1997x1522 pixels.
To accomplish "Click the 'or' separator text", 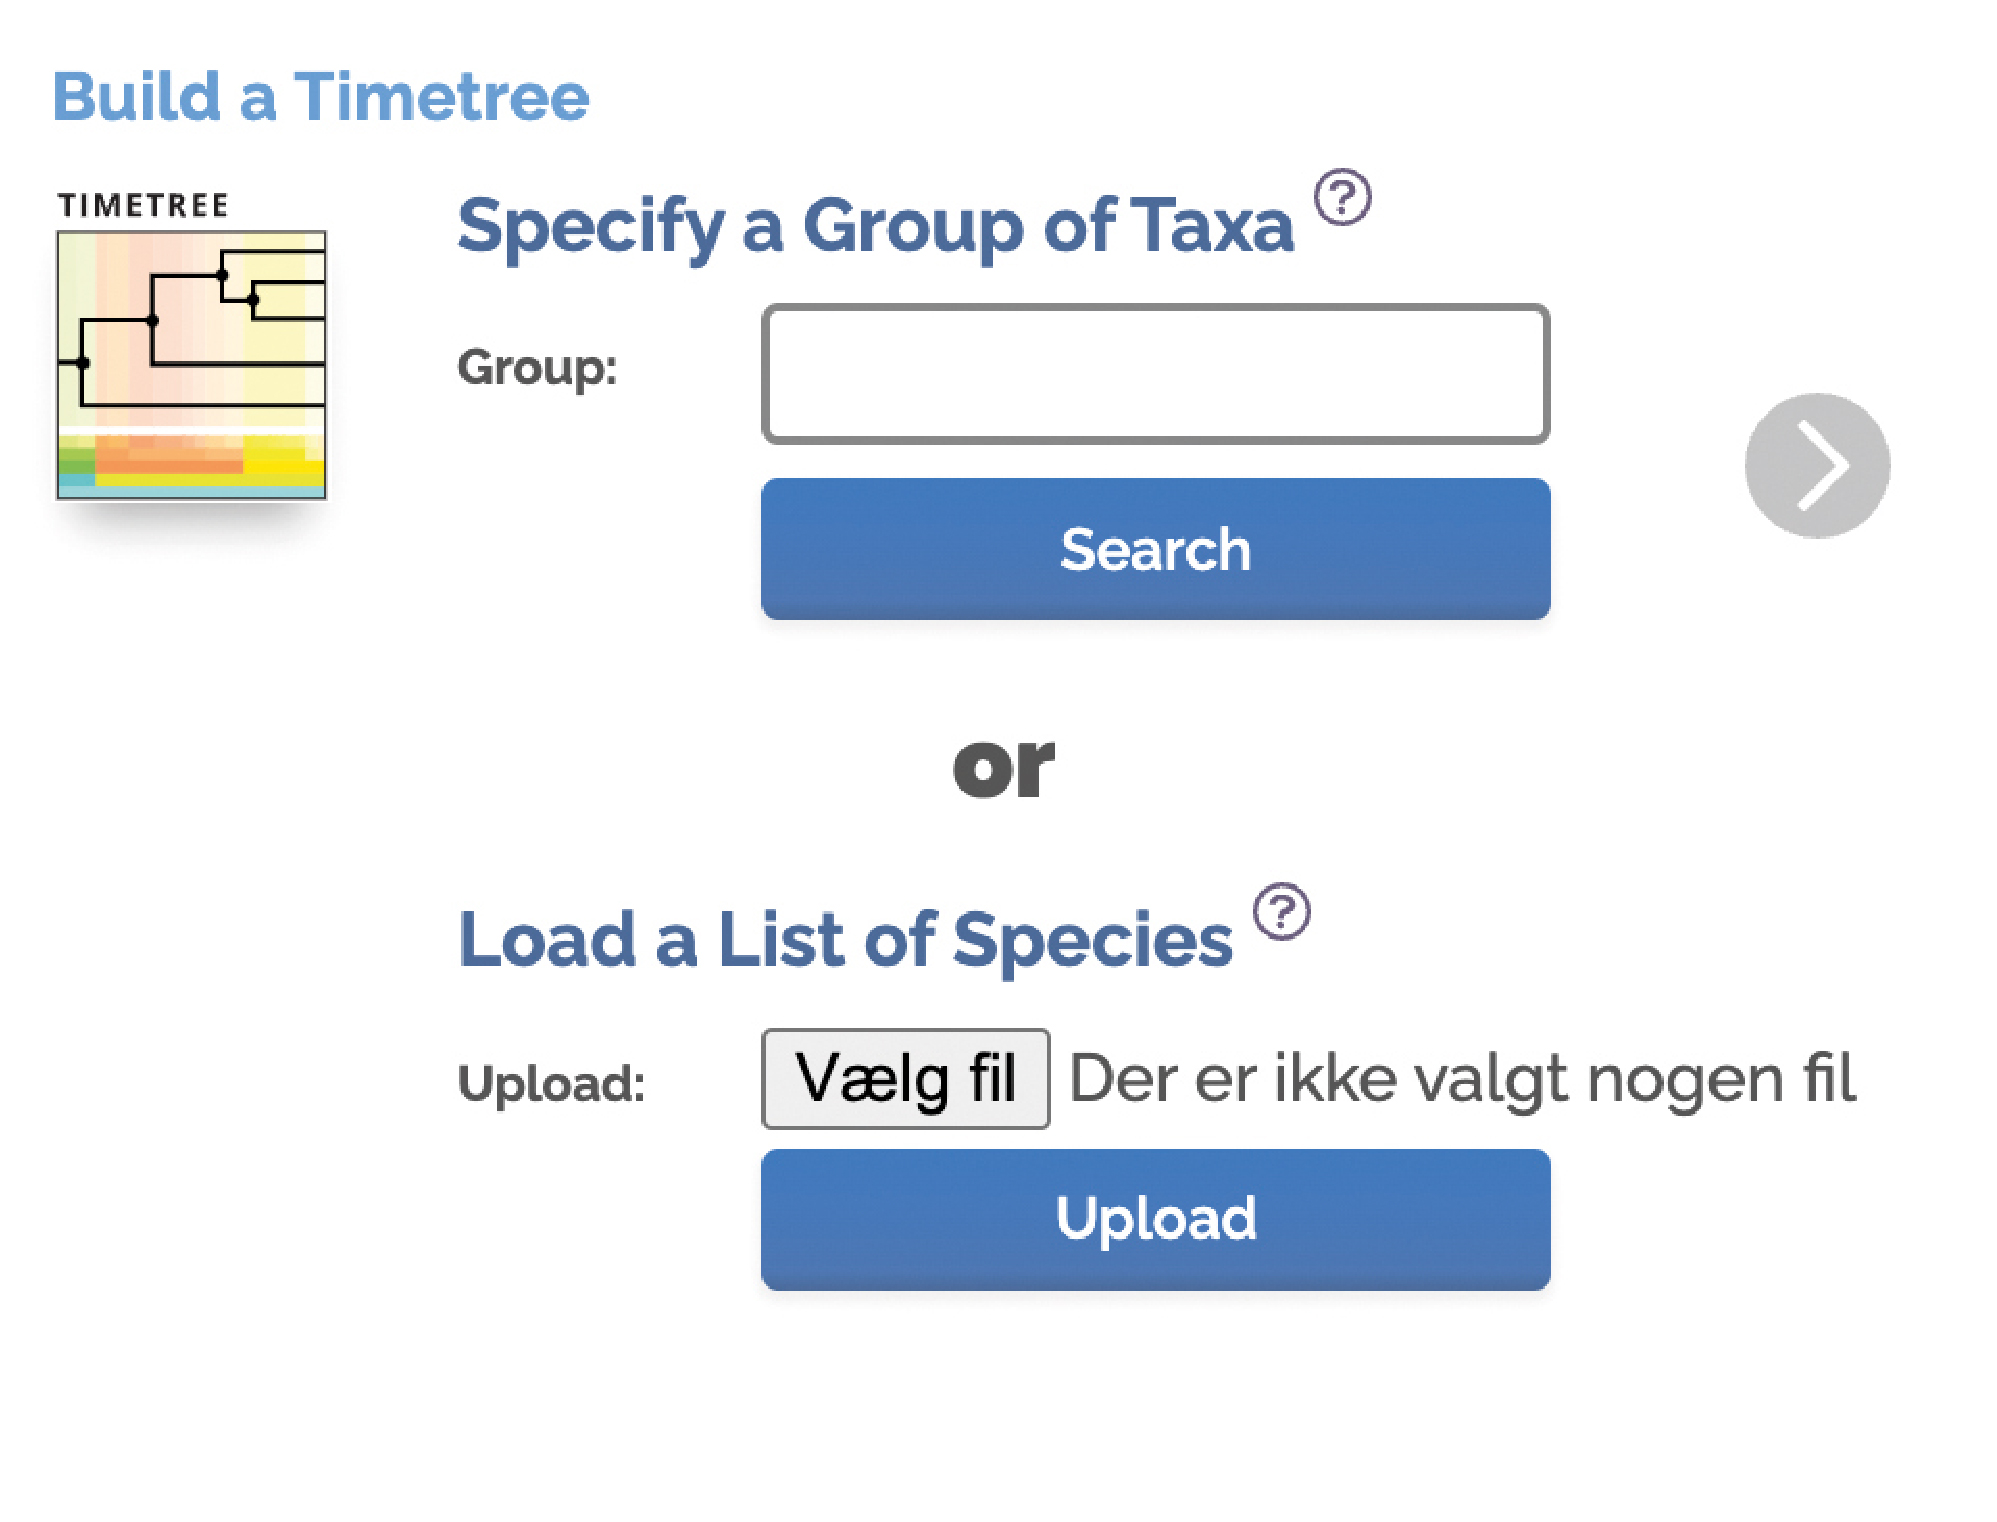I will (1003, 767).
